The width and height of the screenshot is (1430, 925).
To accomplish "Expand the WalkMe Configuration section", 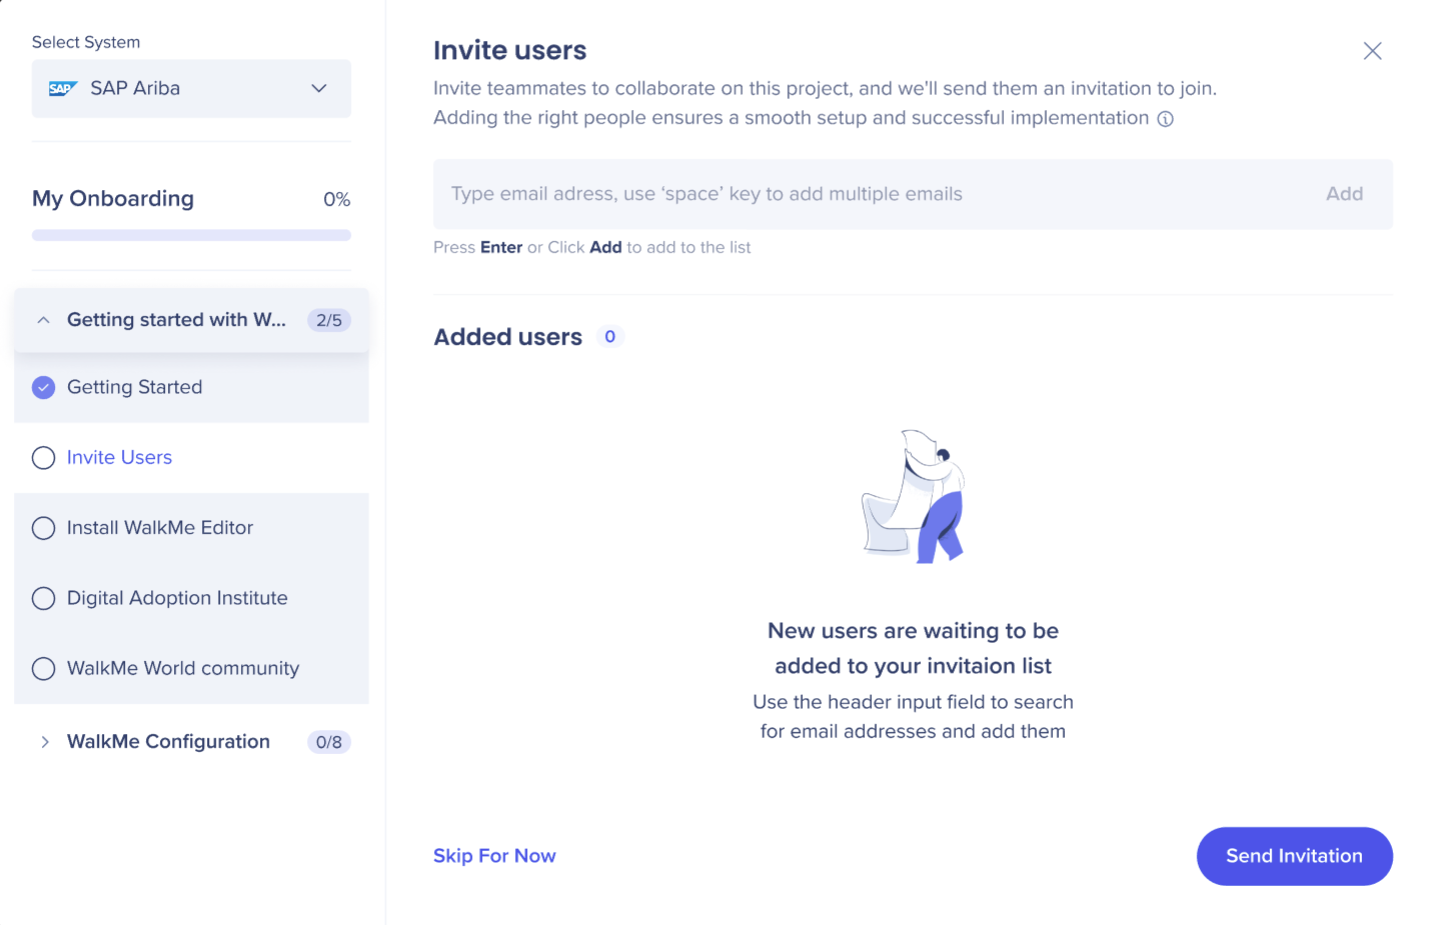I will (44, 742).
